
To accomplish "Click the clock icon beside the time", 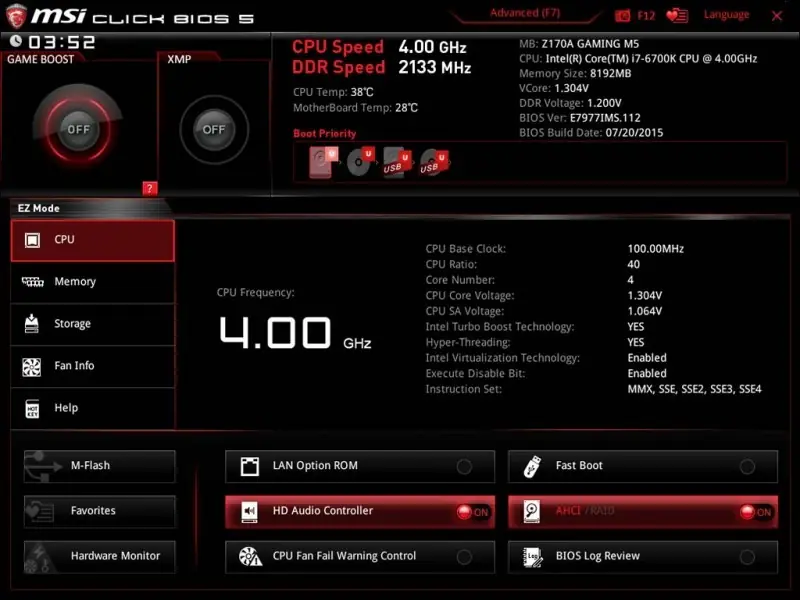I will [x=16, y=41].
